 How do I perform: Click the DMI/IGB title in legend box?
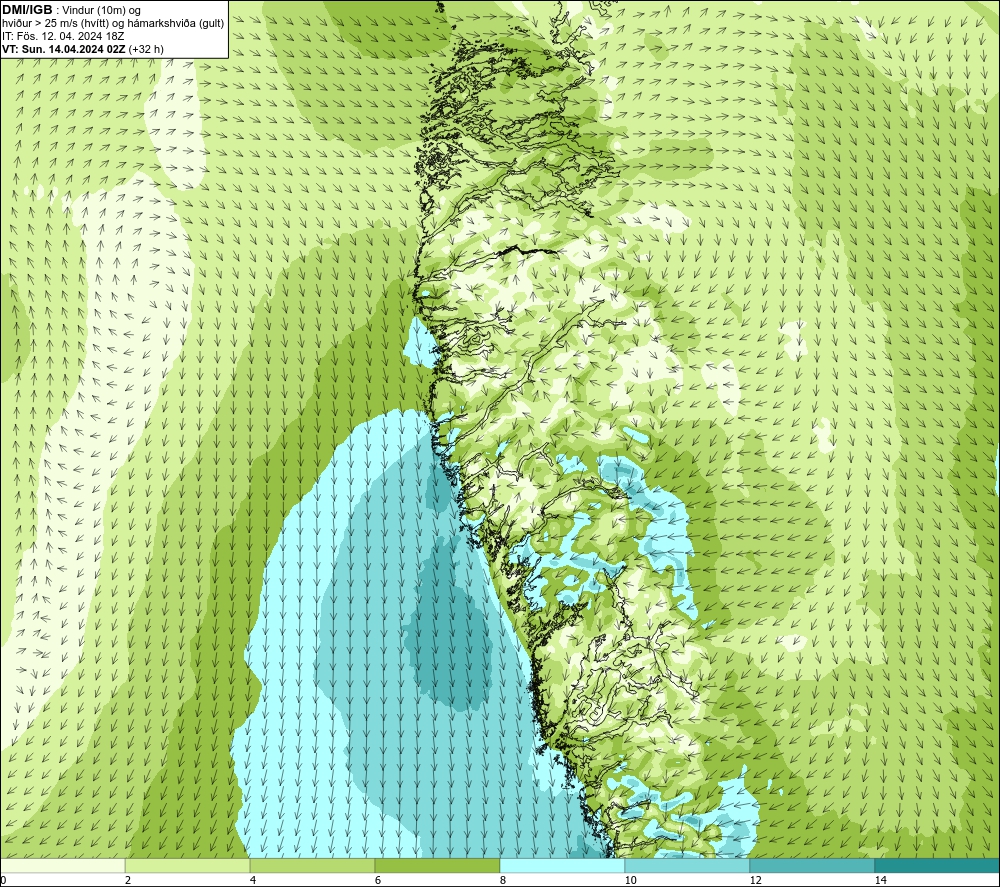coord(27,10)
